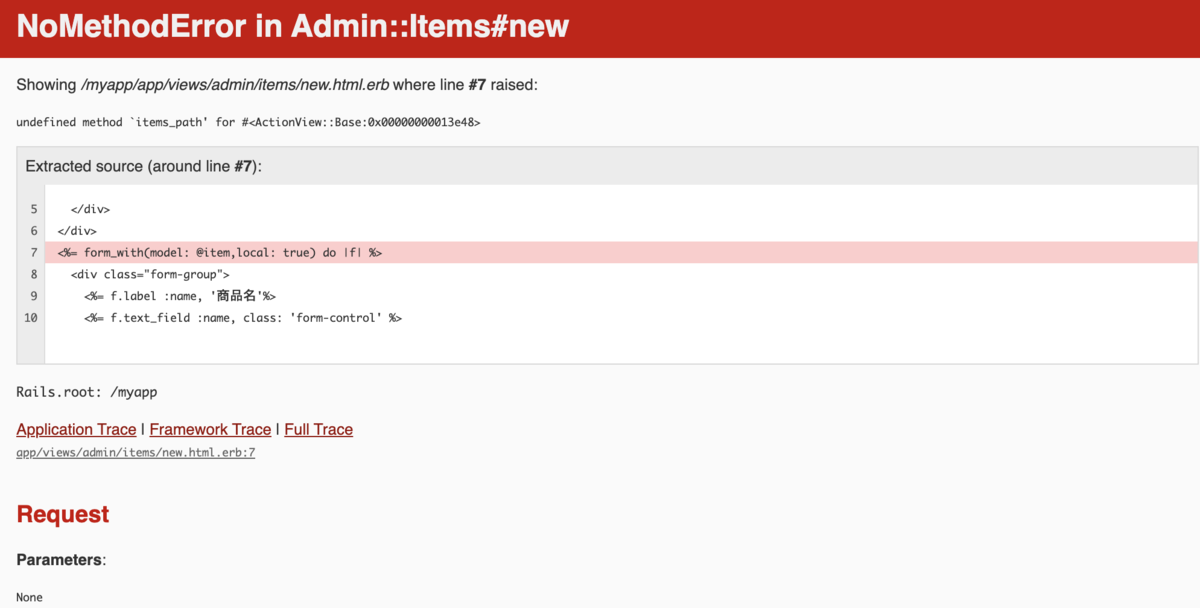Click the trace entry new.html.erb:7
Viewport: 1200px width, 608px height.
pyautogui.click(x=135, y=452)
